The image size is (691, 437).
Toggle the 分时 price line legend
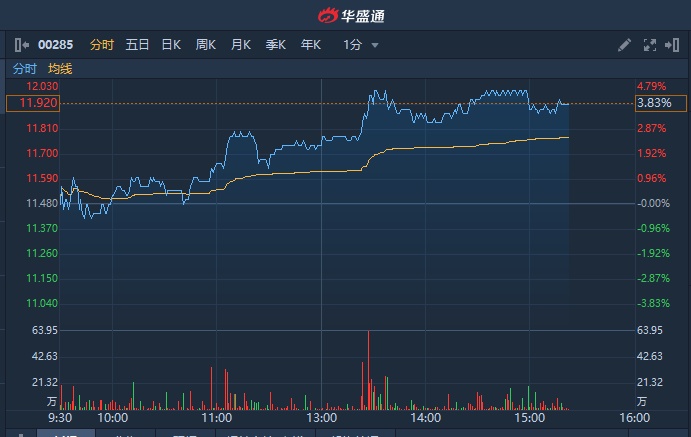[x=25, y=69]
